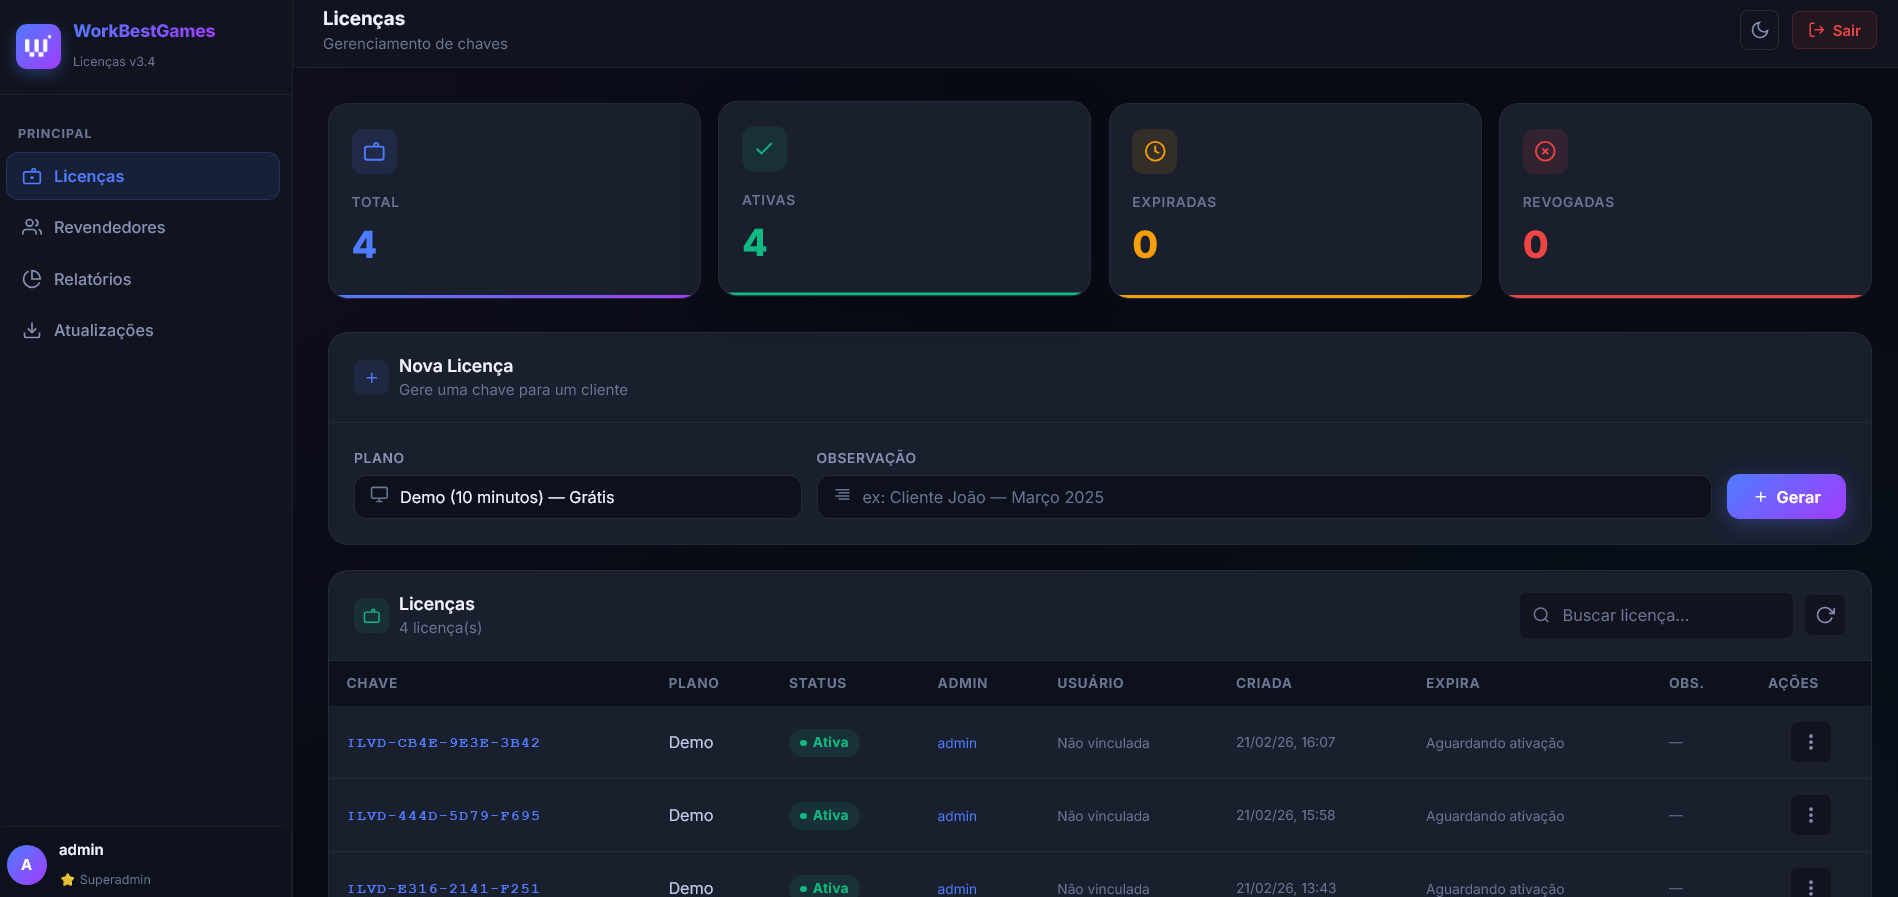Open Relatórios from the sidebar
Viewport: 1898px width, 897px height.
point(92,279)
